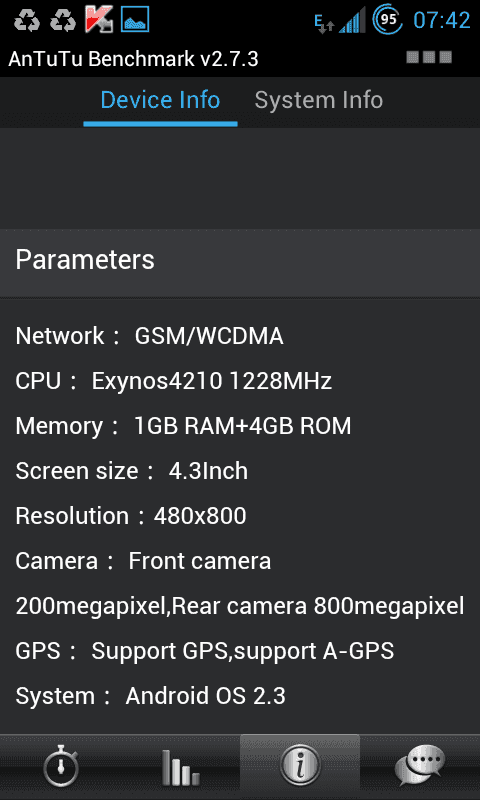The height and width of the screenshot is (800, 480).
Task: Tap the first recycle notification icon
Action: (x=27, y=20)
